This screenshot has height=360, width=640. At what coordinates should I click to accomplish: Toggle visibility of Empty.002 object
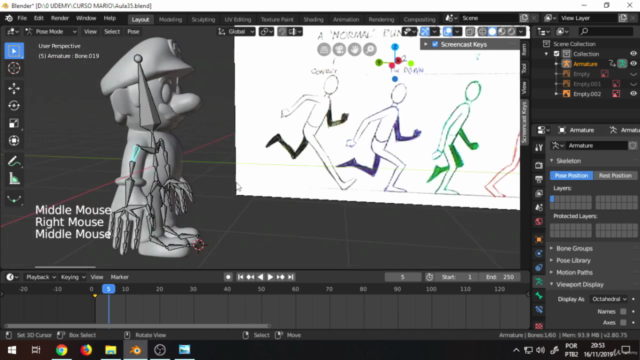(633, 93)
